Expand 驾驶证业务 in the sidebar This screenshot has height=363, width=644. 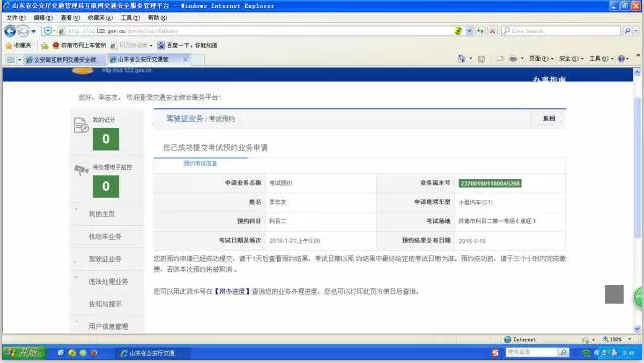[105, 259]
